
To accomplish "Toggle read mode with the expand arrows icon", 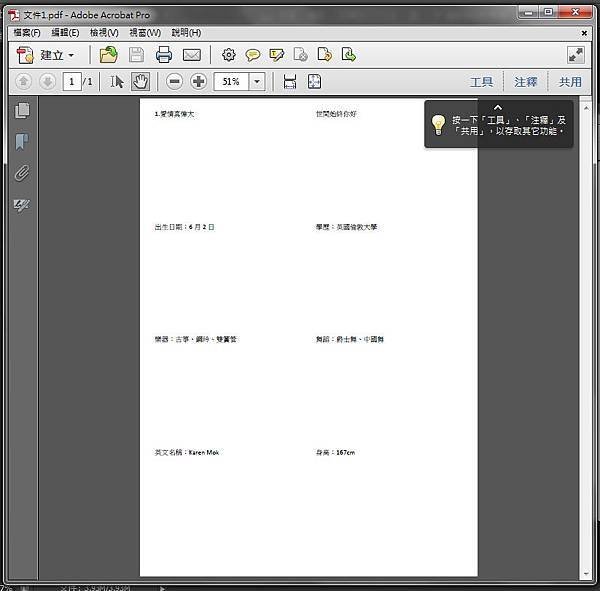I will click(576, 55).
